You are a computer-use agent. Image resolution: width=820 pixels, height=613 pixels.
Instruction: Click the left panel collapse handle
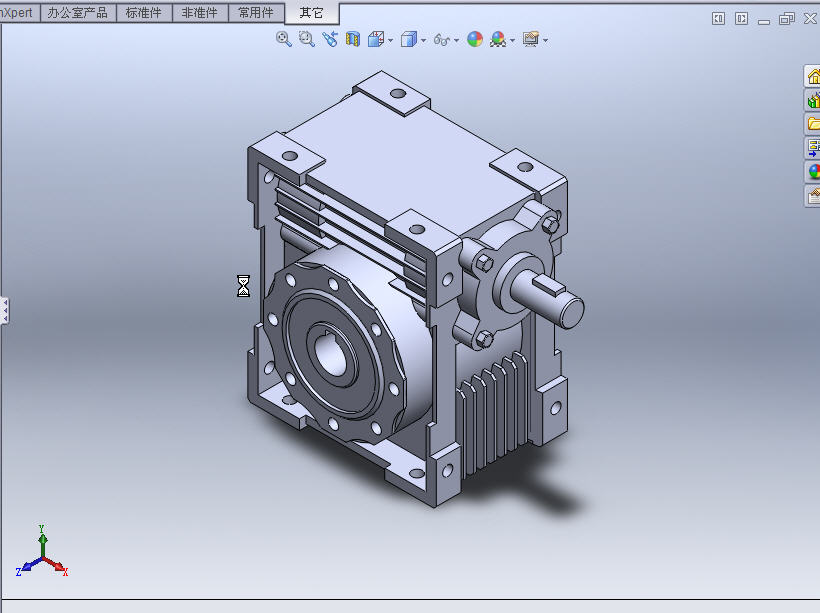tap(4, 311)
